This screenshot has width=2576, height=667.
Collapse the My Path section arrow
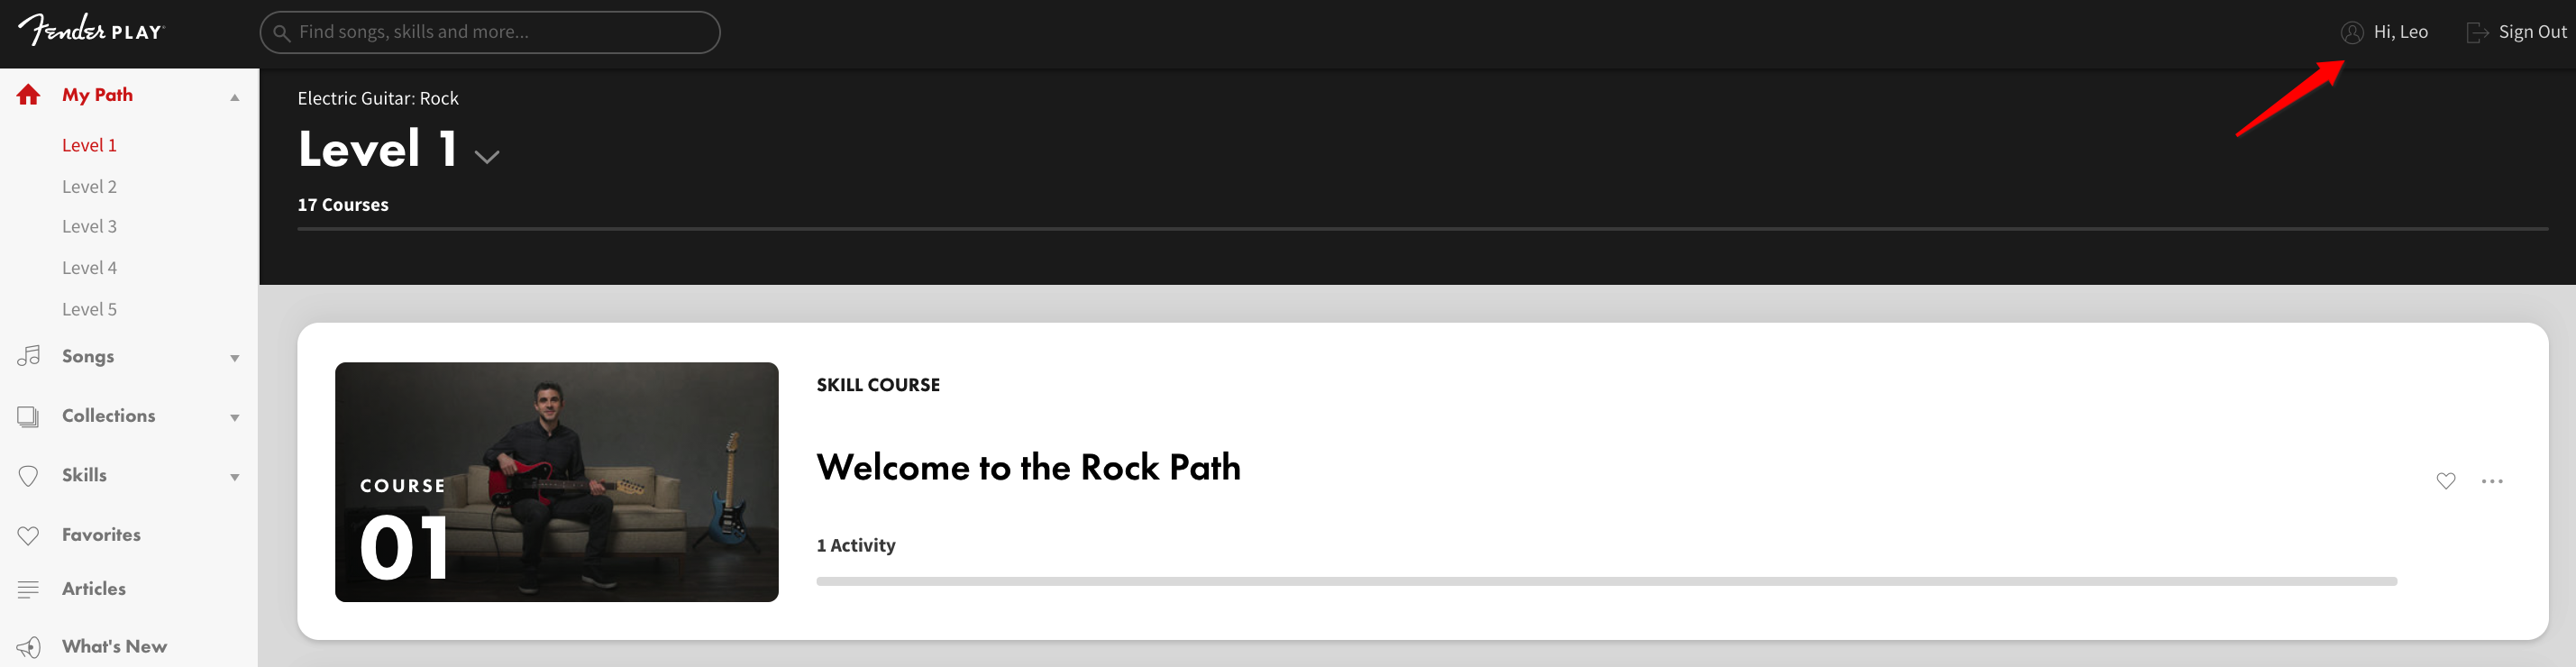pyautogui.click(x=235, y=97)
